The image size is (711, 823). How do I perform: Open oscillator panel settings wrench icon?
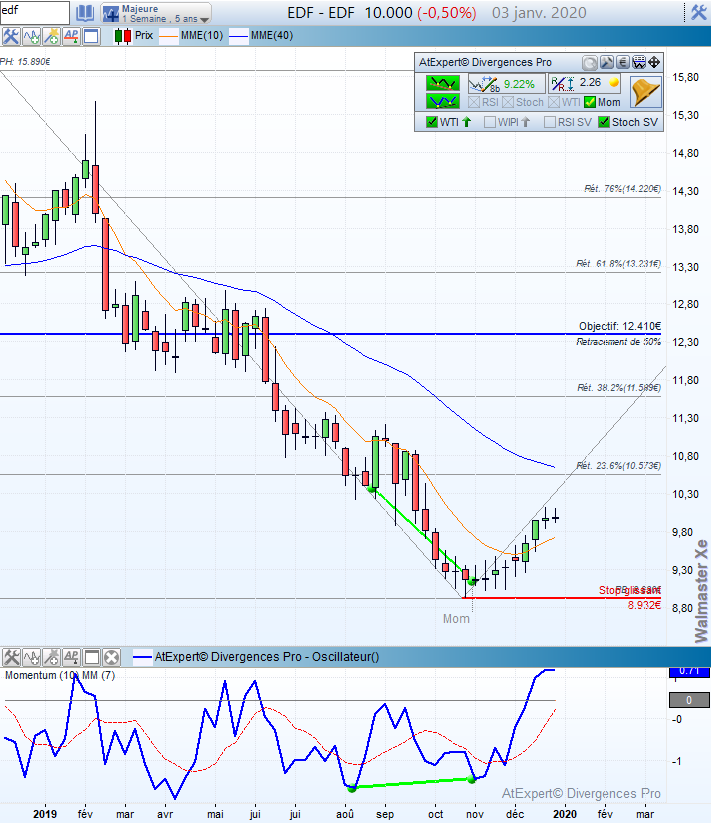tap(11, 657)
